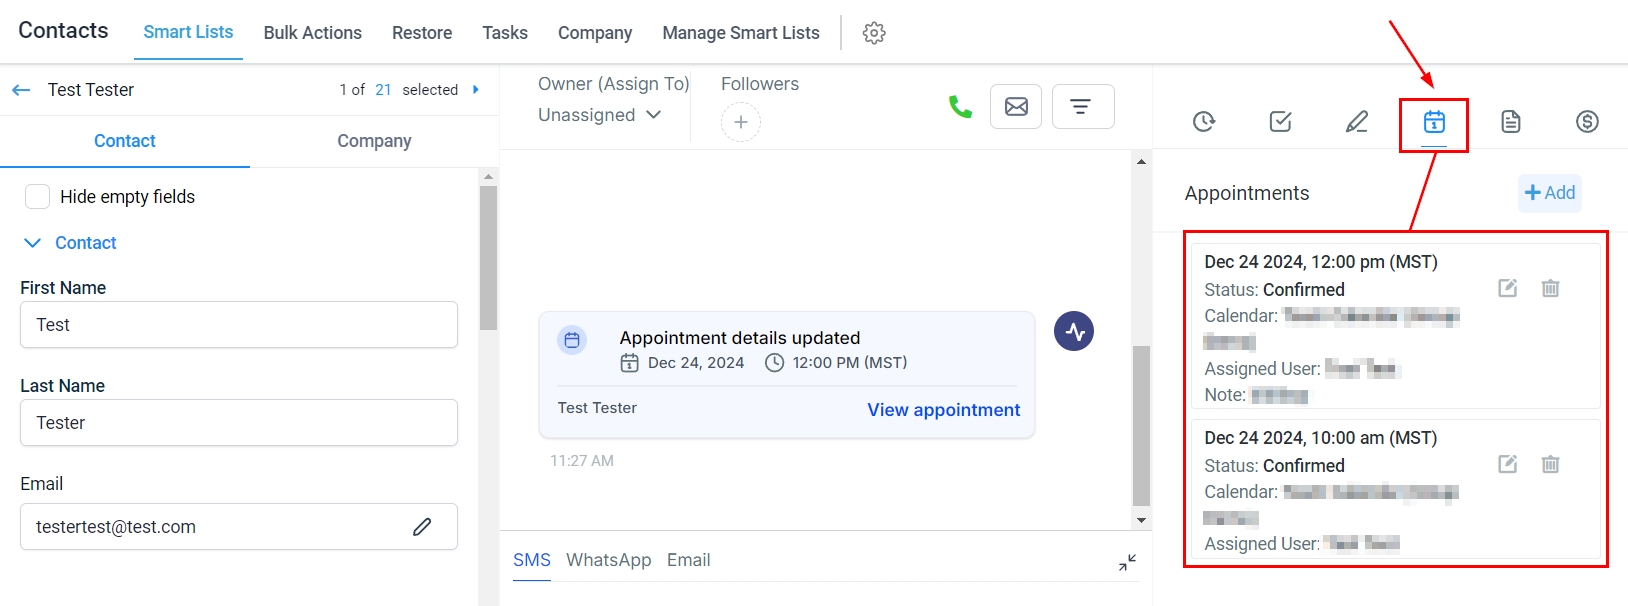Edit the 12:00 pm appointment
Image resolution: width=1628 pixels, height=606 pixels.
pos(1508,288)
